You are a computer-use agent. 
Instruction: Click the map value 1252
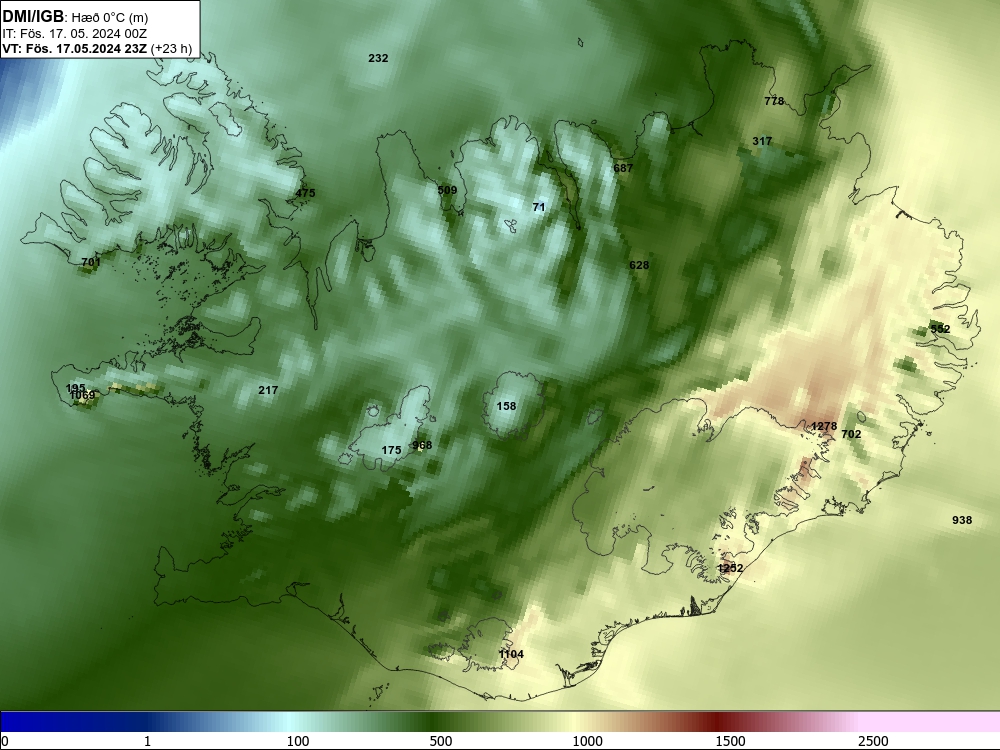[x=730, y=568]
